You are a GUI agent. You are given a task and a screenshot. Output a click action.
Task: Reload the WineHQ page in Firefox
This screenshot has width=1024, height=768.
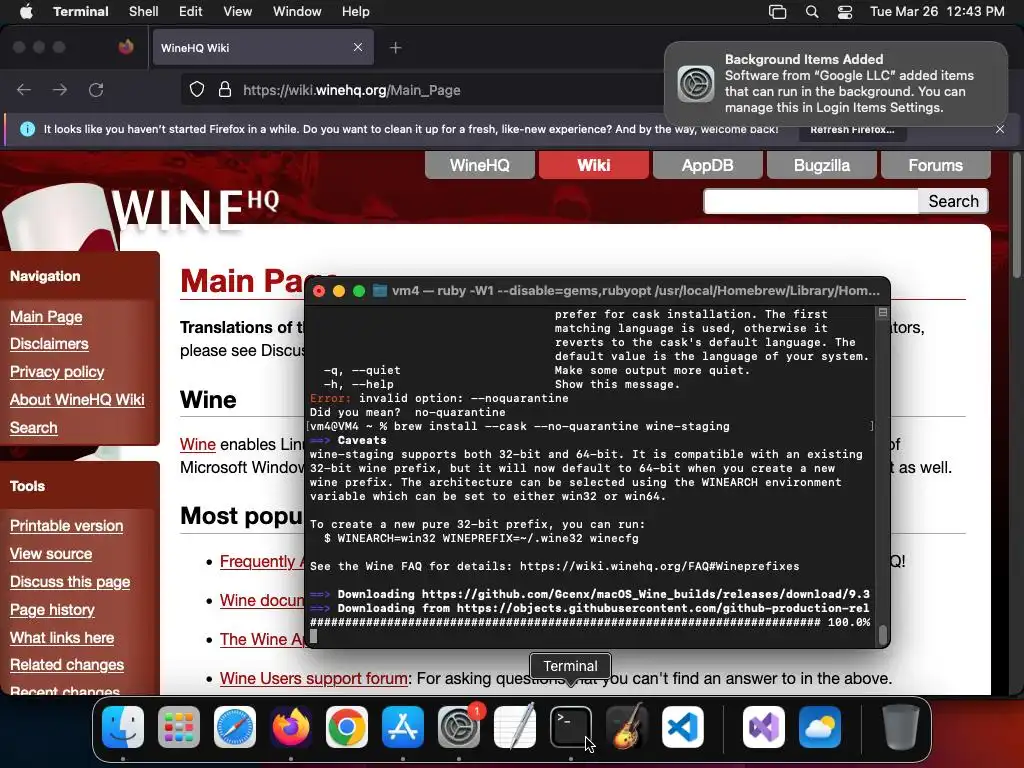(96, 89)
